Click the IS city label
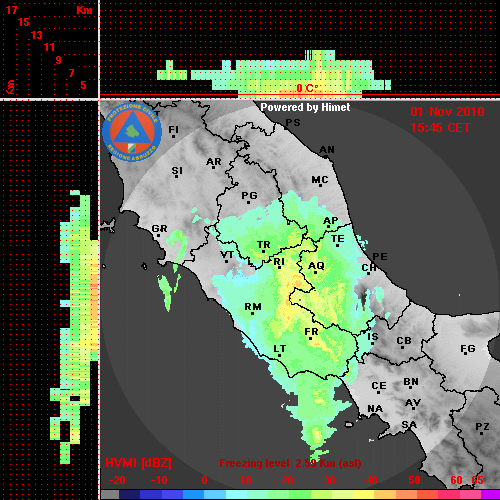The image size is (500, 500). coord(373,337)
